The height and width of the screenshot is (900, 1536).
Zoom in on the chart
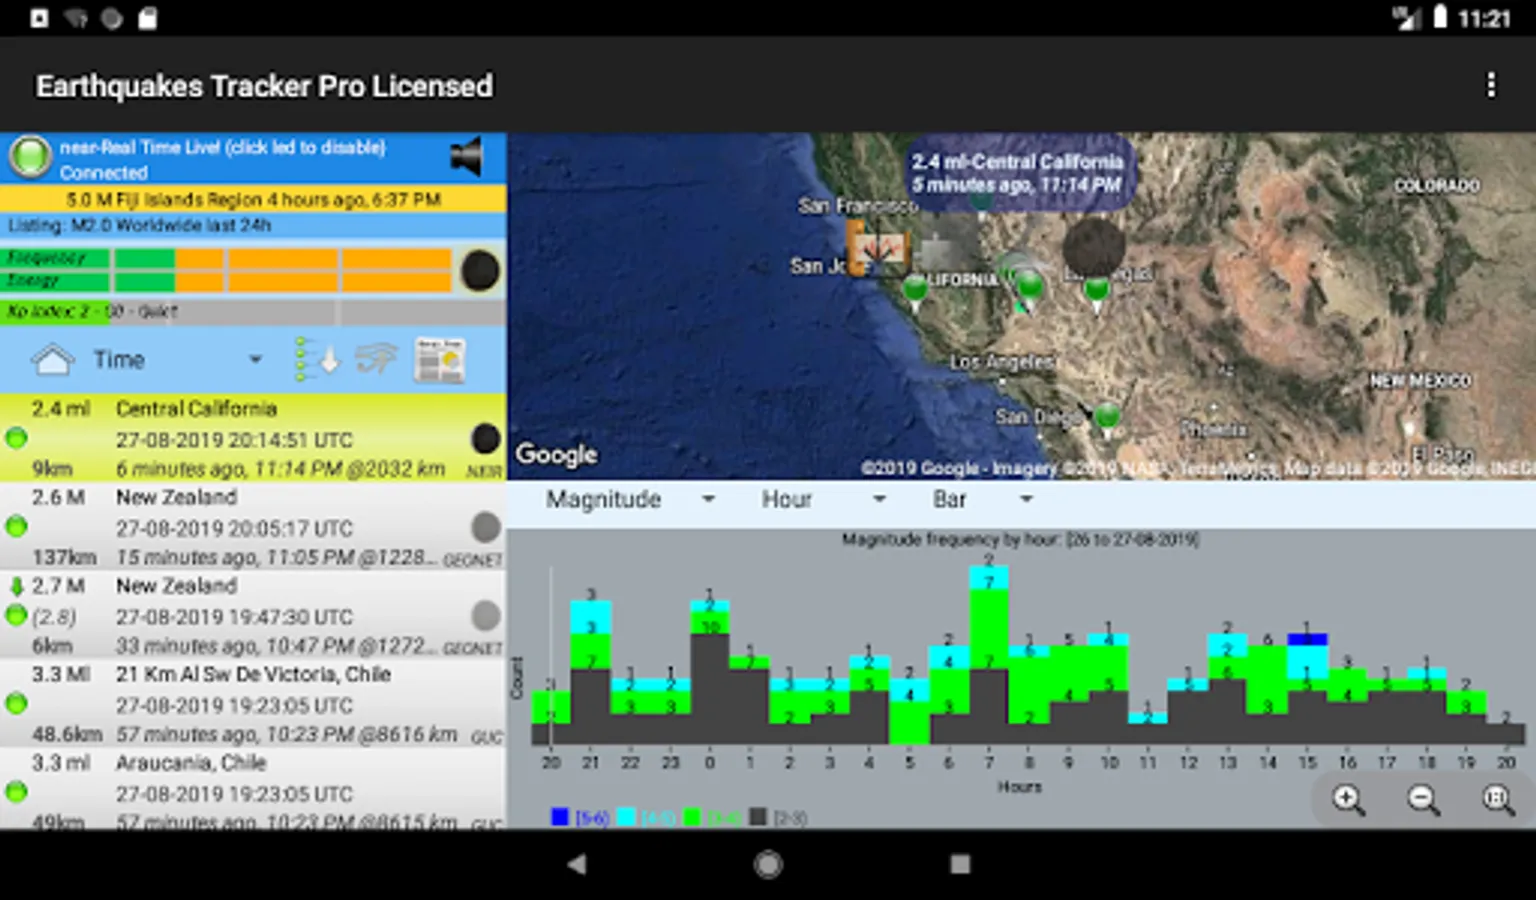[1348, 799]
